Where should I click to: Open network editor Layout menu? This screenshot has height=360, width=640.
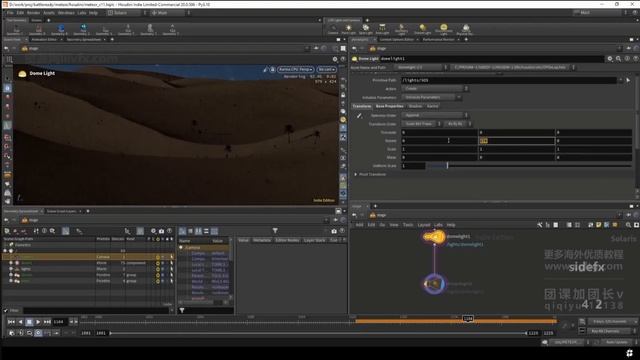pos(424,225)
